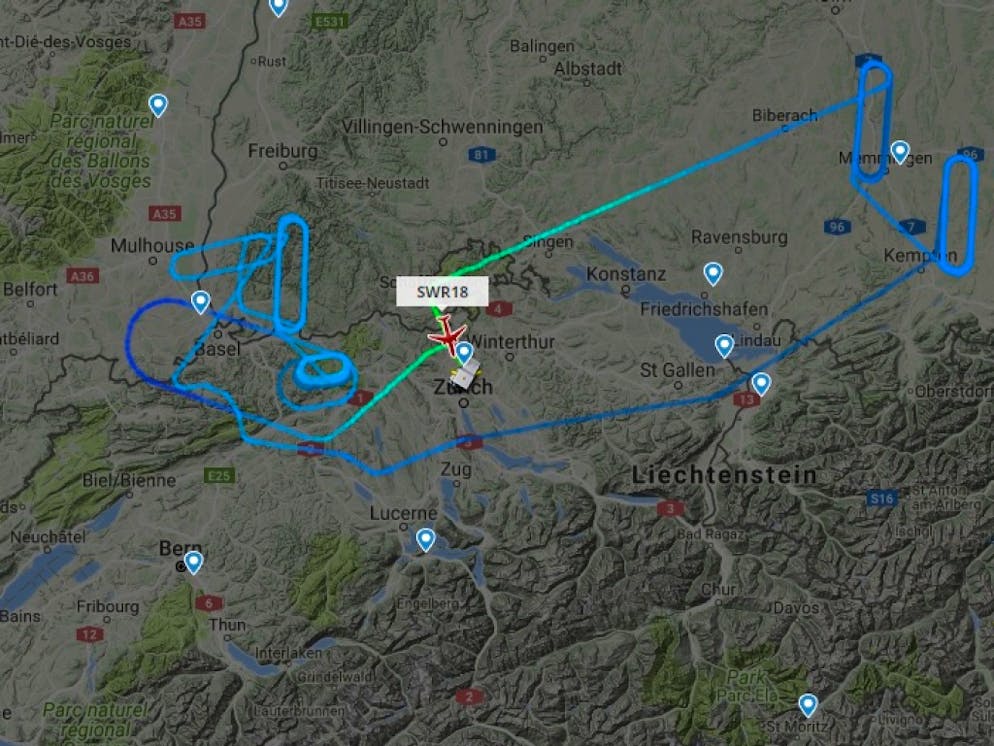Click the airport pin near St Moritz

[x=808, y=705]
